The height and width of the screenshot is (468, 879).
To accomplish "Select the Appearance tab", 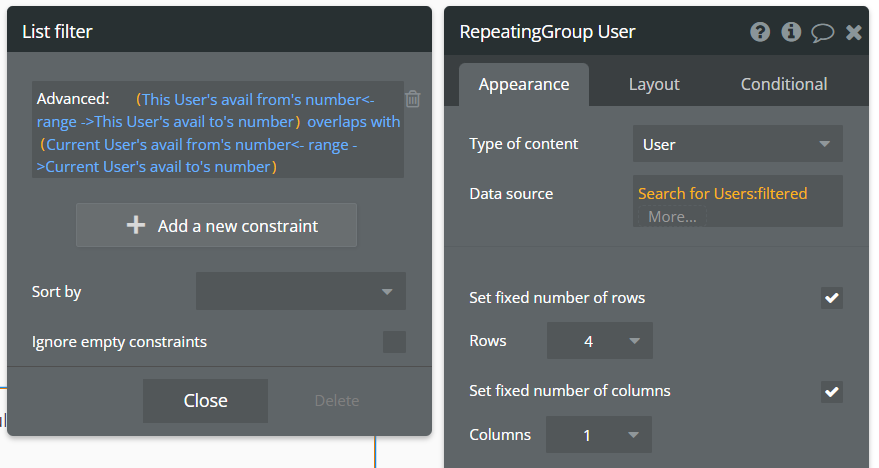I will (524, 85).
